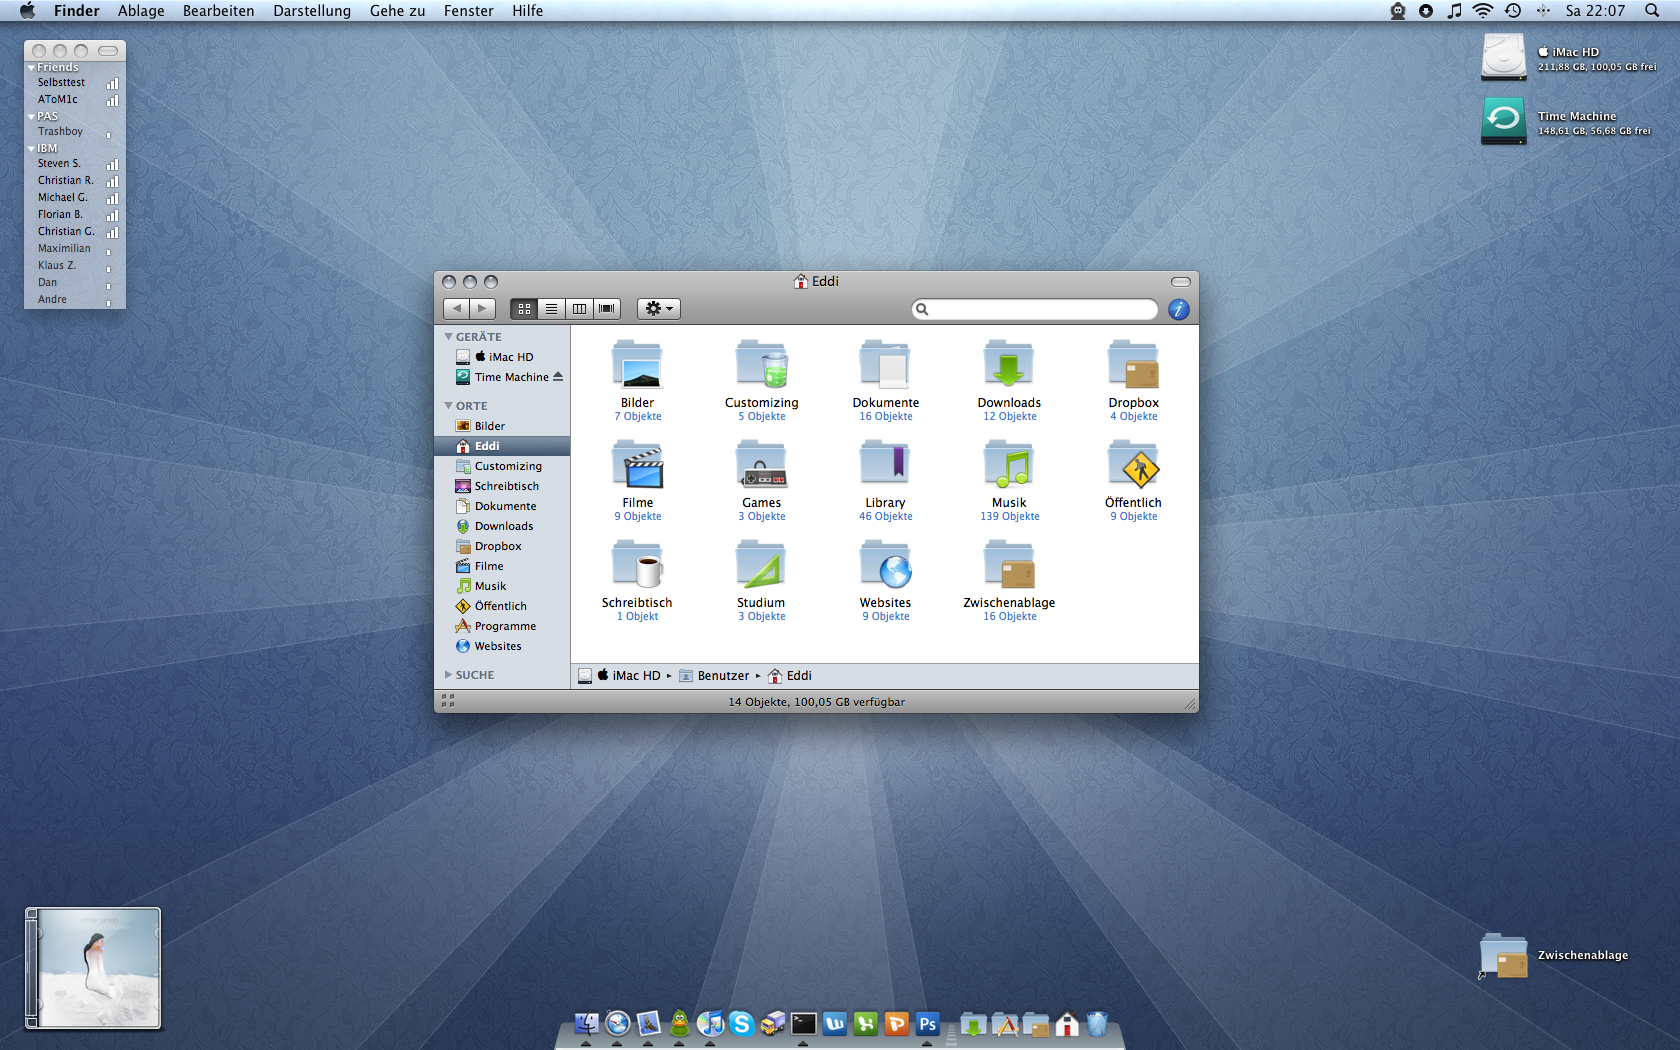Click the album cover artwork on desktop
Screen dimensions: 1680x1050
point(93,968)
